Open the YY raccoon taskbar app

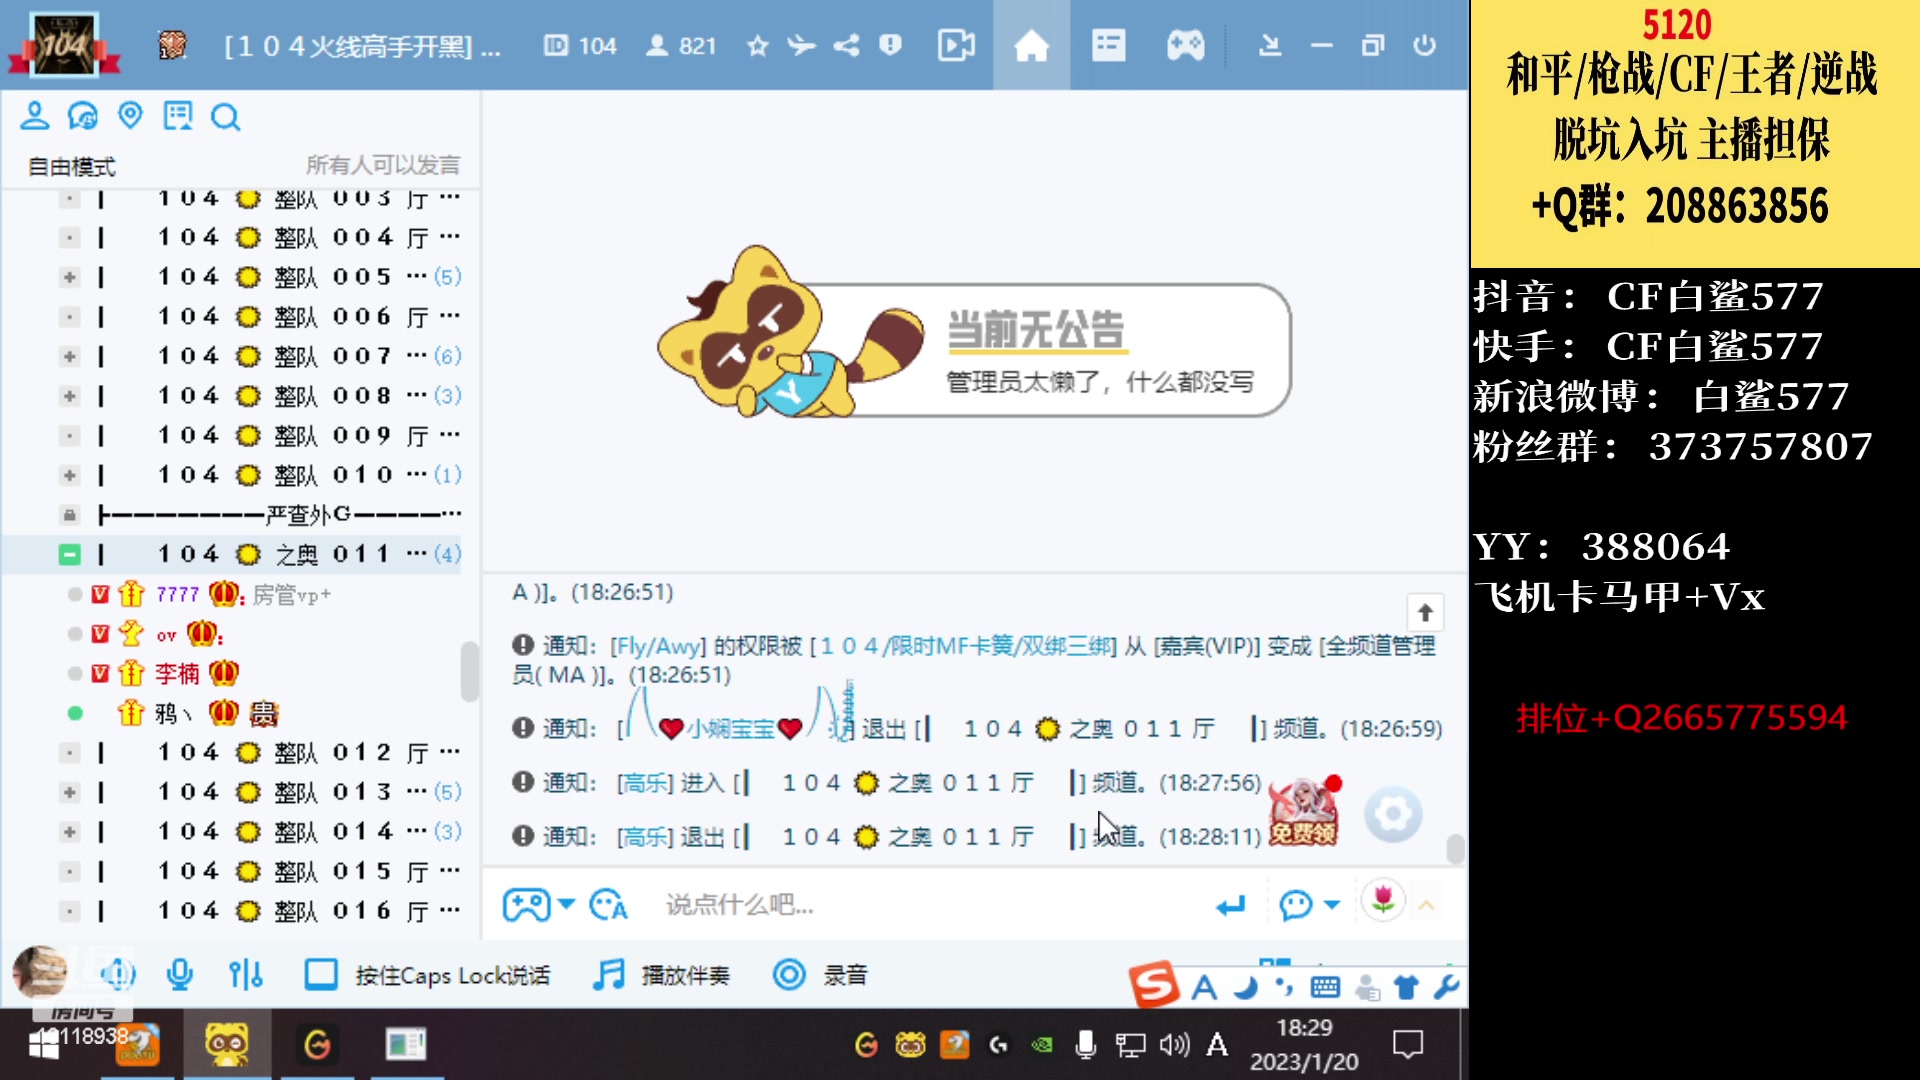[227, 1045]
